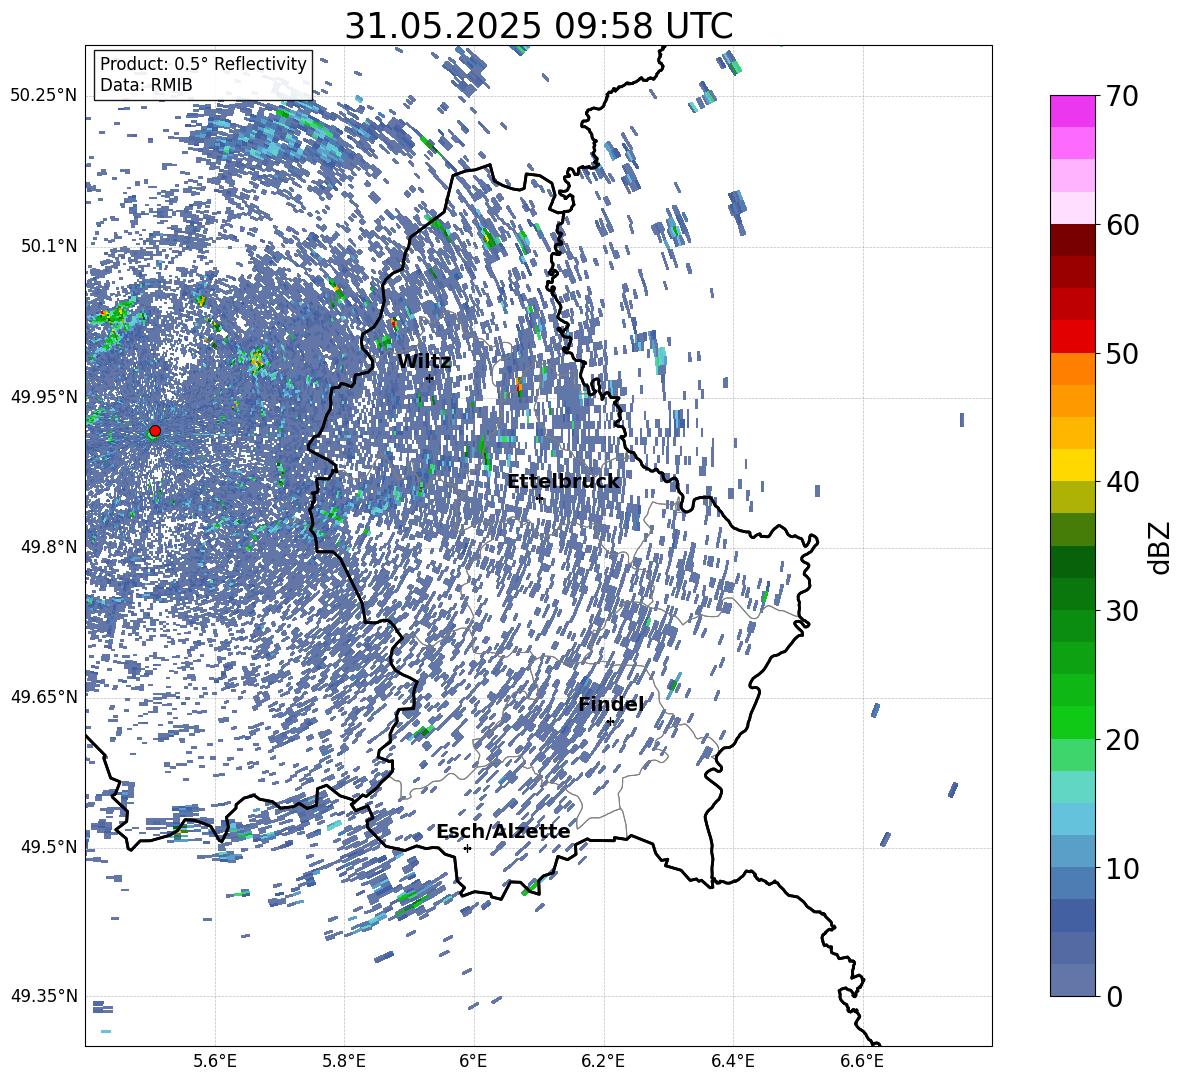Click the 5.8°E longitude tick label
The width and height of the screenshot is (1184, 1081).
point(344,1061)
